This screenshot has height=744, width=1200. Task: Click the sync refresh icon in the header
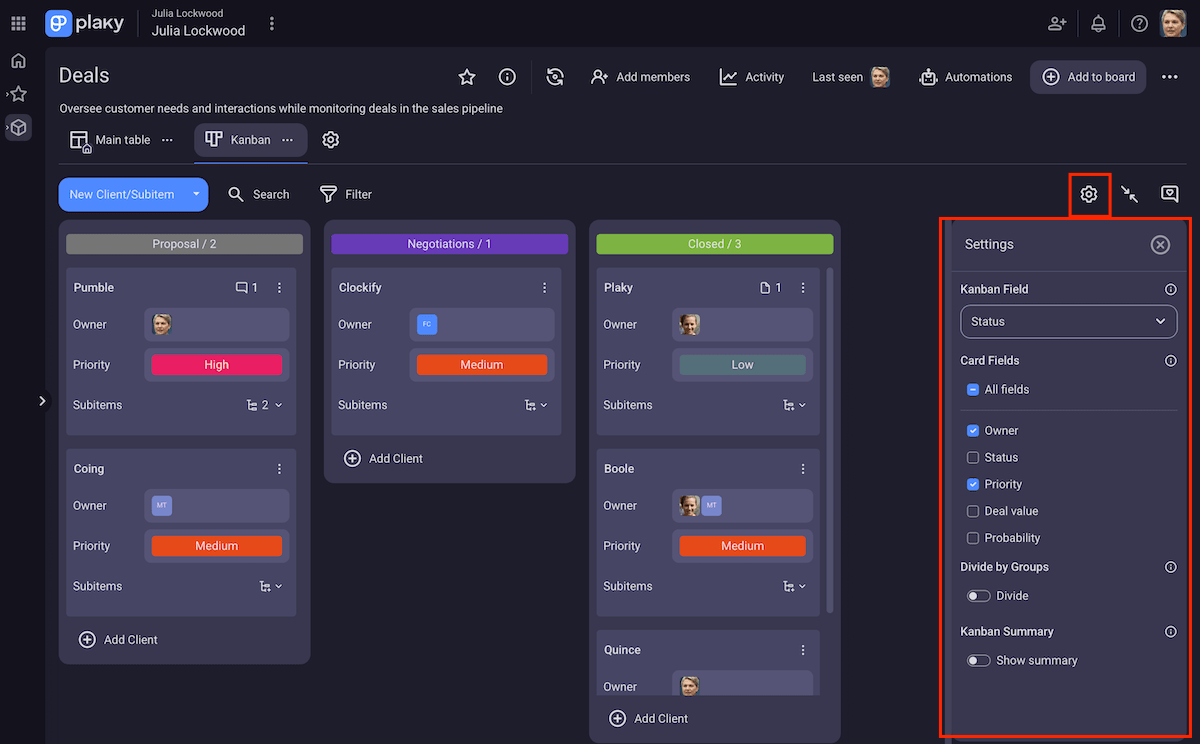(x=555, y=76)
